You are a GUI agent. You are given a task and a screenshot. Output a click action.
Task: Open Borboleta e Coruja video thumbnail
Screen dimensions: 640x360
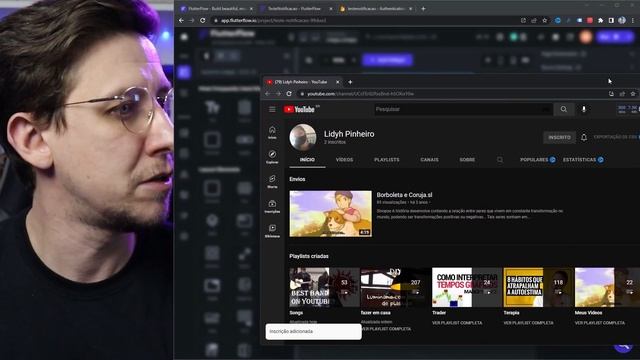330,213
